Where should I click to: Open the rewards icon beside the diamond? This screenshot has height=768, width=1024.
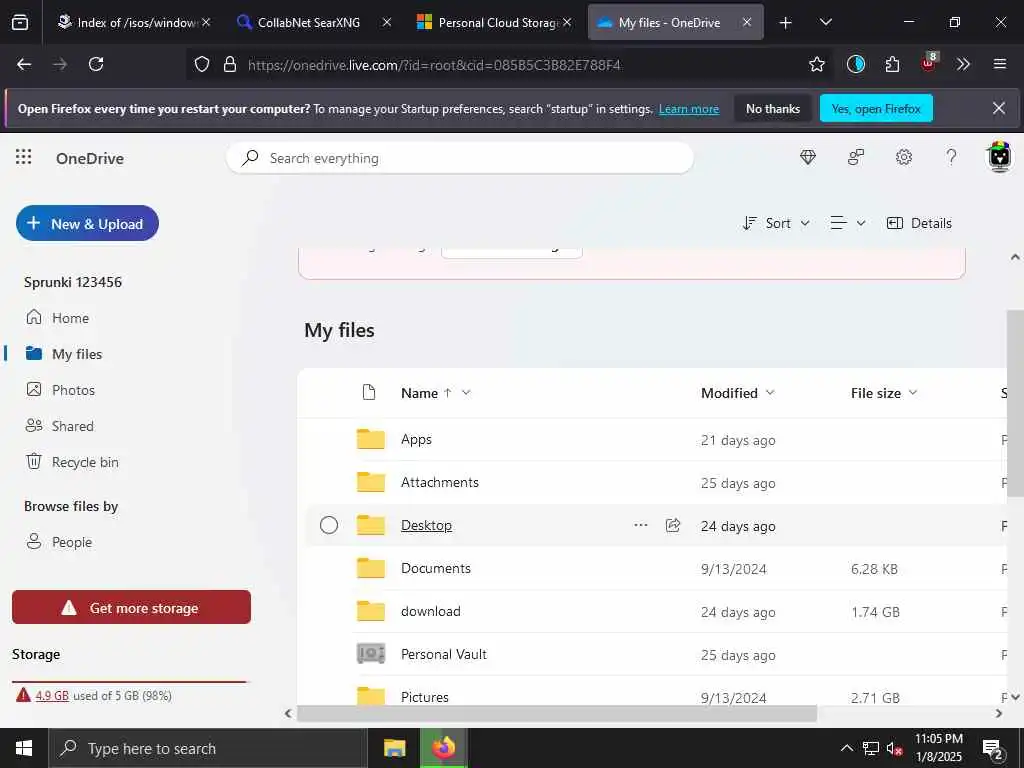point(856,157)
